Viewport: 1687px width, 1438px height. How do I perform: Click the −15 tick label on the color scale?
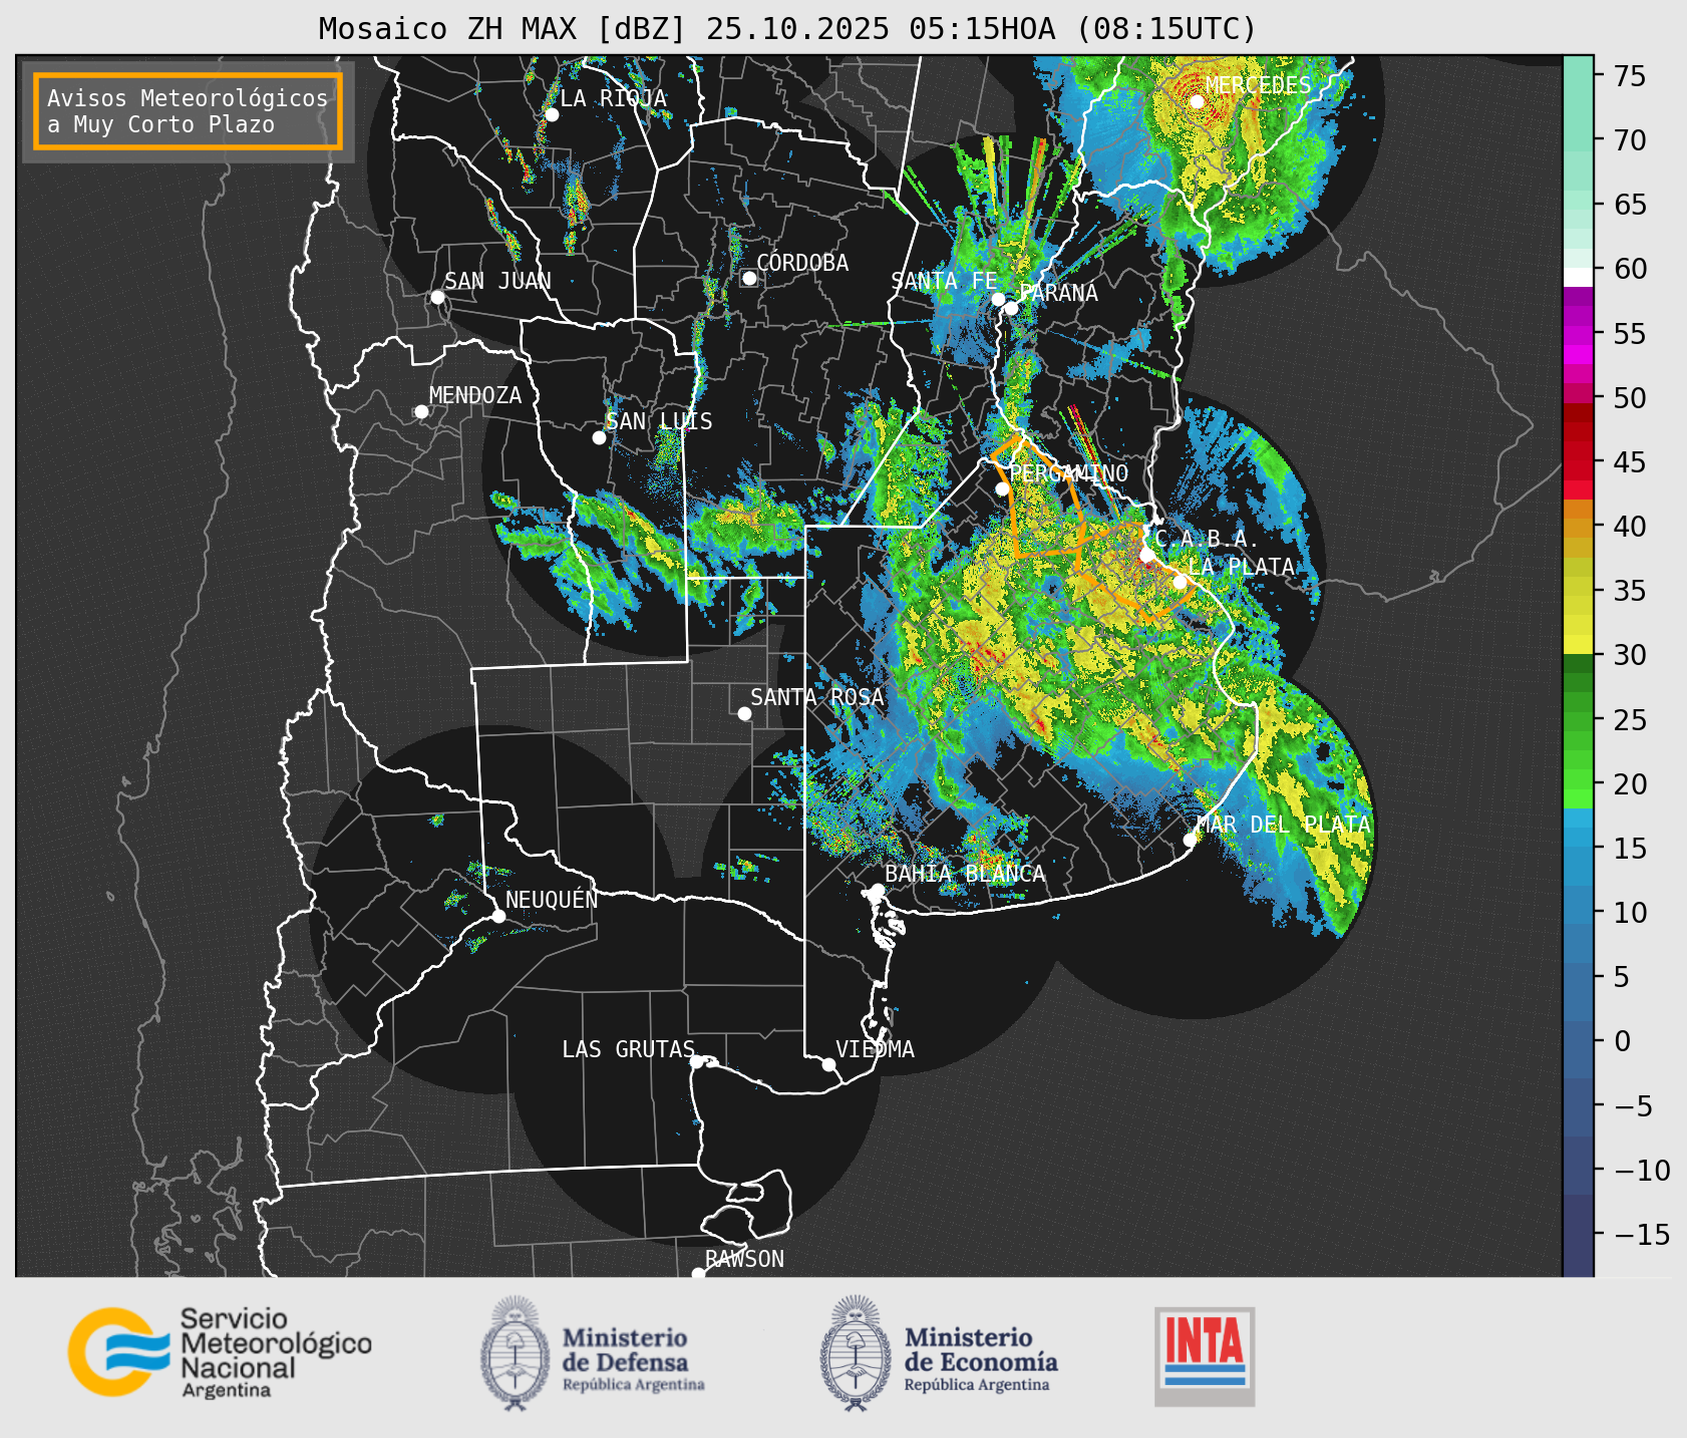[x=1641, y=1234]
